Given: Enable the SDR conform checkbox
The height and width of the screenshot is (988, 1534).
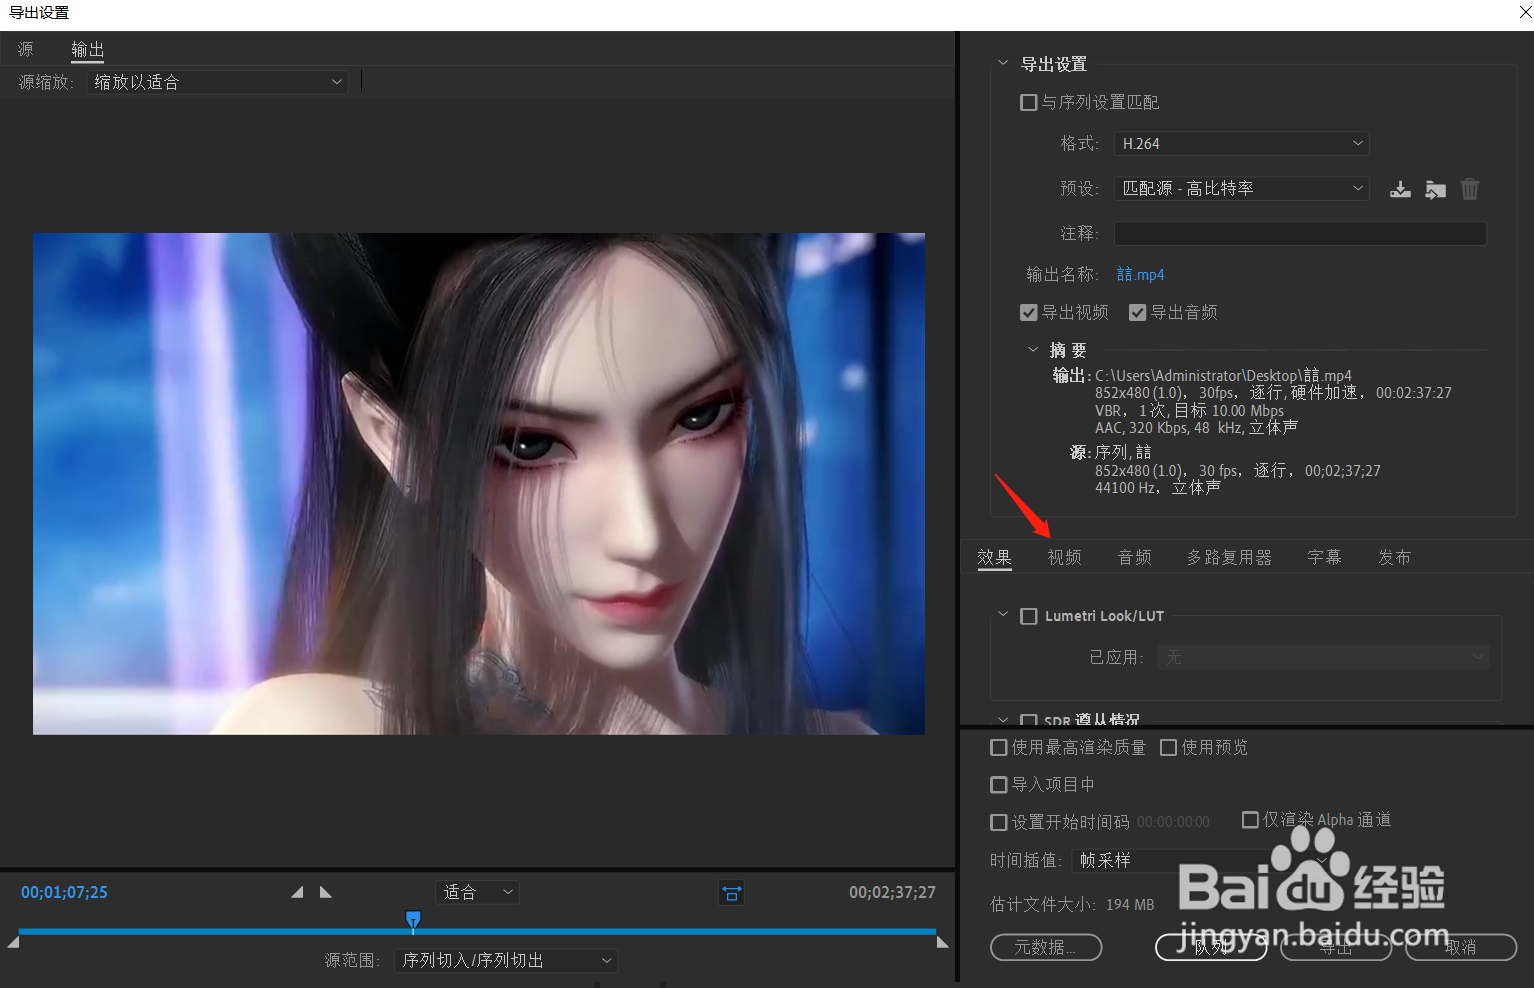Looking at the screenshot, I should 1028,720.
